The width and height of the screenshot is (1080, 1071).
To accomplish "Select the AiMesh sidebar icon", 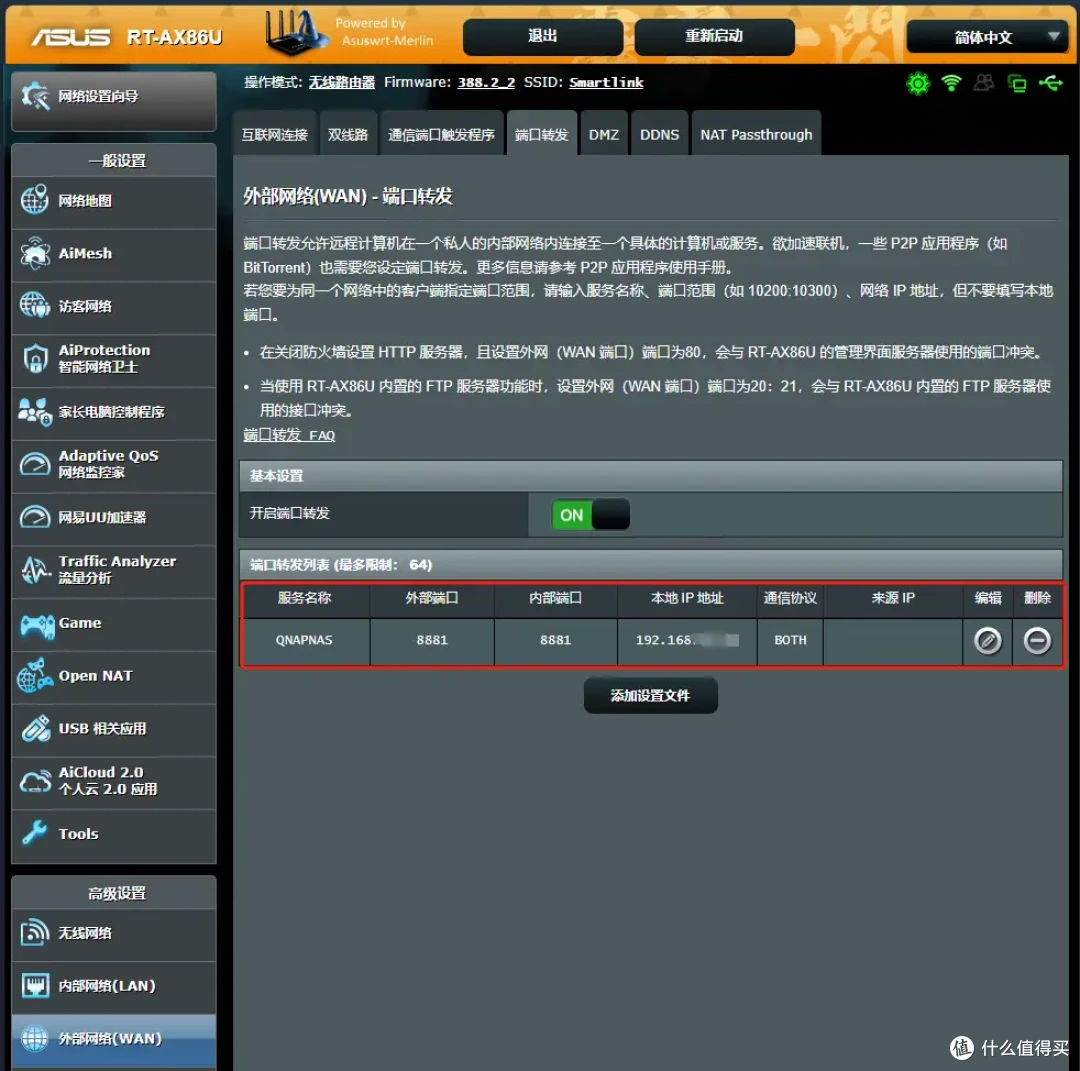I will coord(36,254).
